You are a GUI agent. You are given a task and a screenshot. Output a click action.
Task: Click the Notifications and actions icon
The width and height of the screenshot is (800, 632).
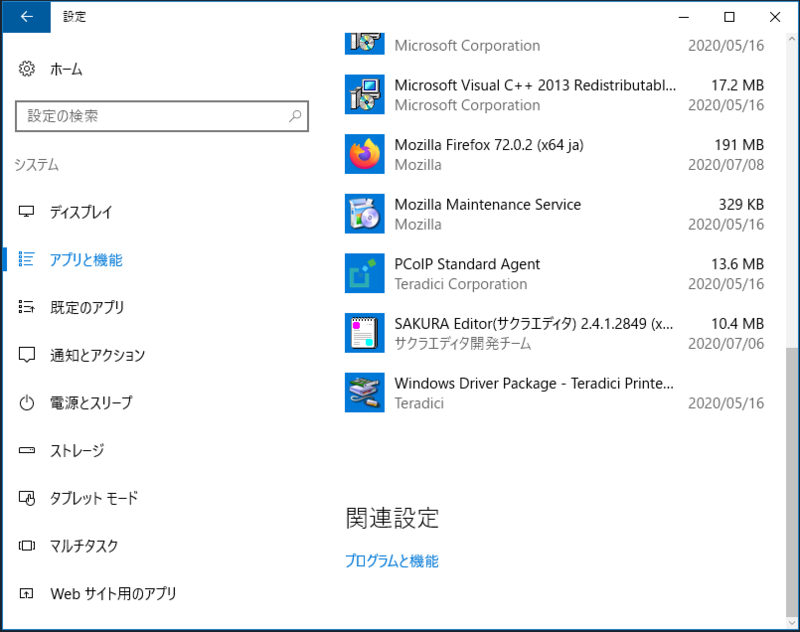pos(27,355)
